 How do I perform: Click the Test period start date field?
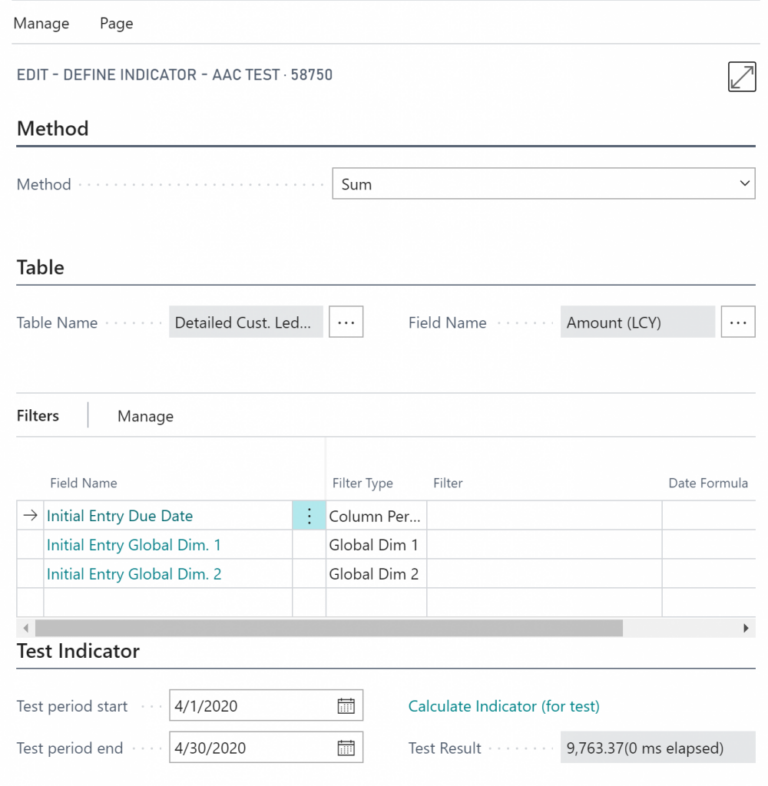coord(266,705)
